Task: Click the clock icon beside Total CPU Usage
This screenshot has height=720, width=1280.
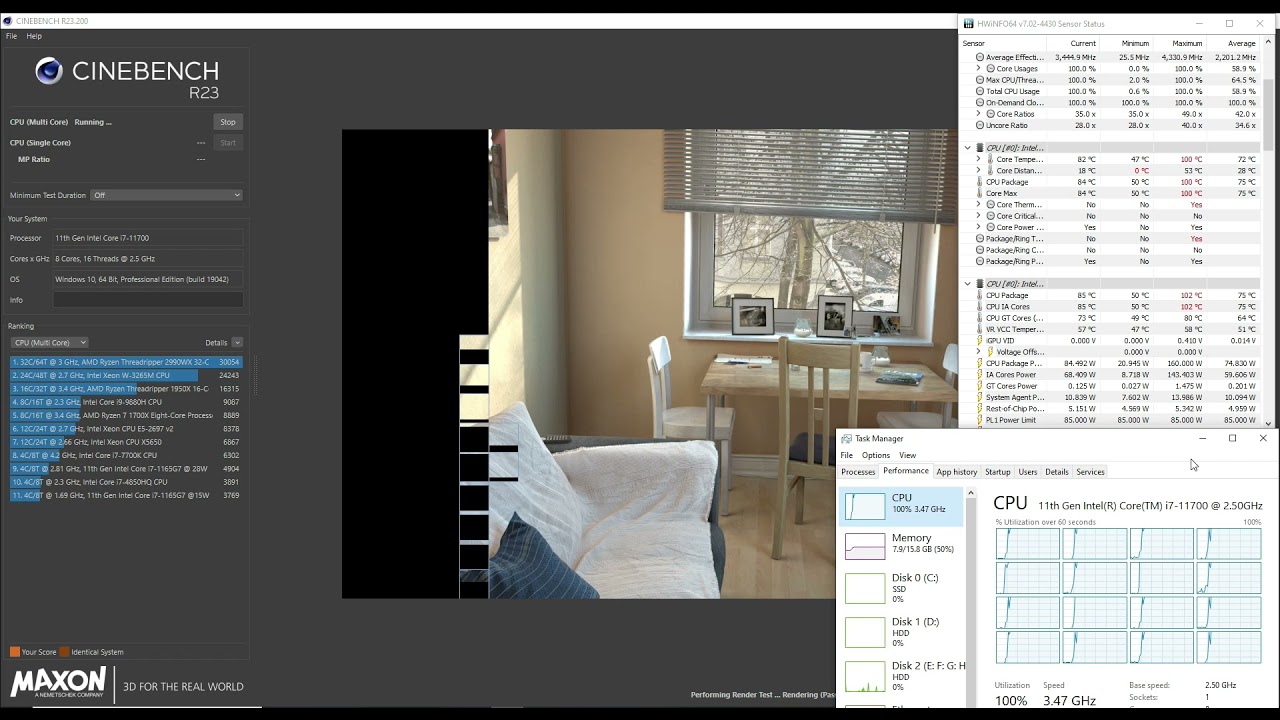Action: pyautogui.click(x=980, y=91)
